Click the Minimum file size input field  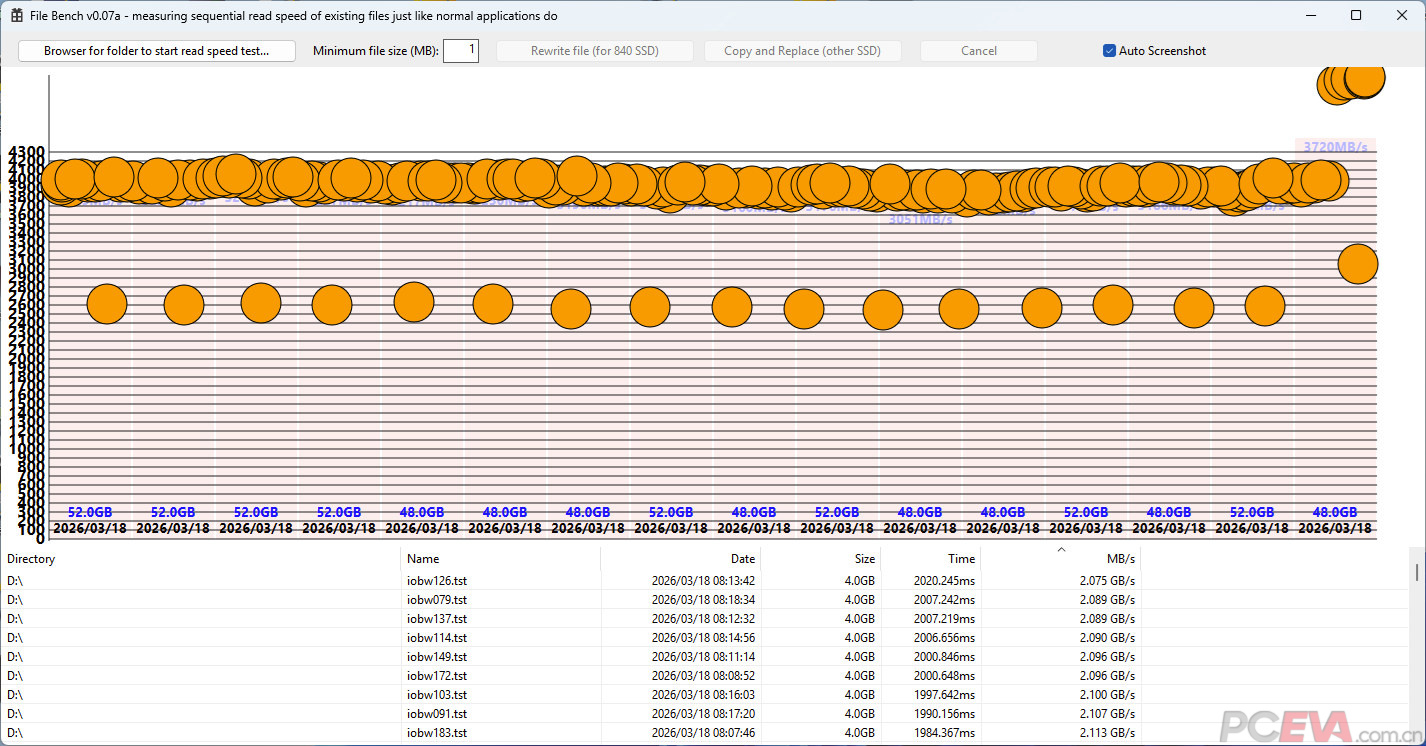coord(460,51)
